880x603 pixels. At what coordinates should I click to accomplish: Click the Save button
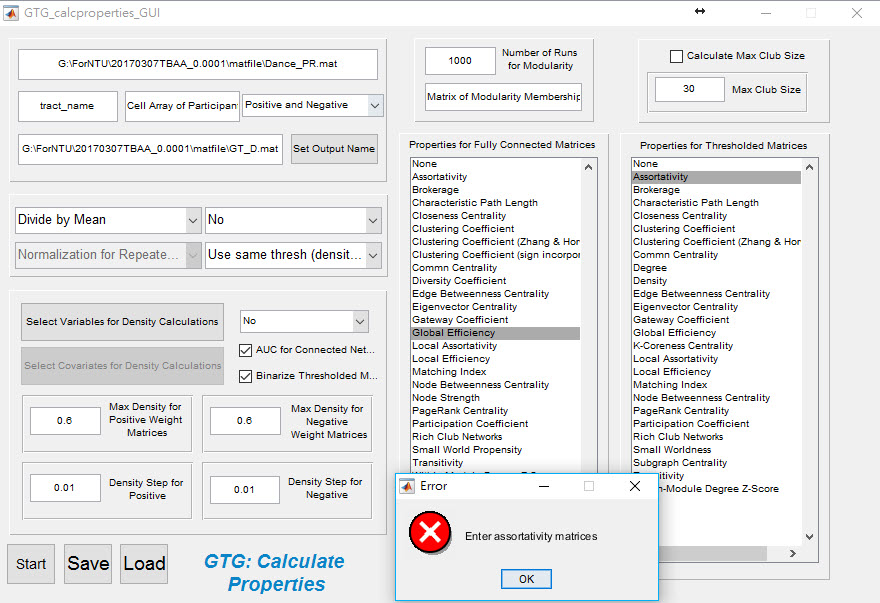pos(88,564)
